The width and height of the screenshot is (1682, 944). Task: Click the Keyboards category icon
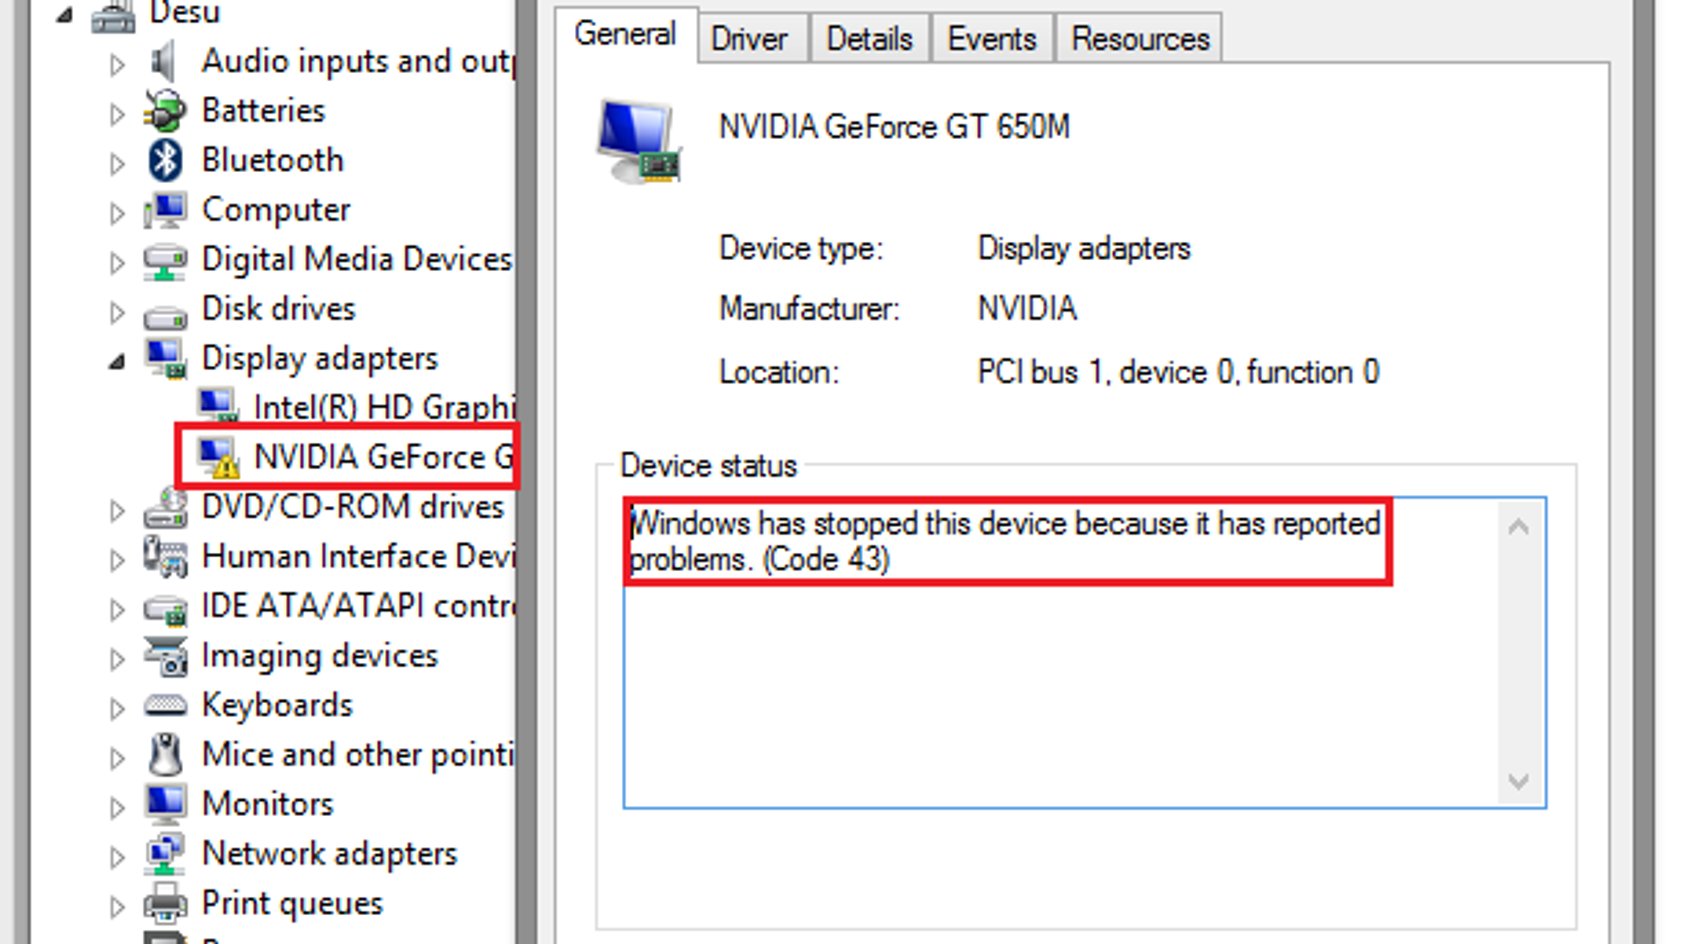click(165, 705)
